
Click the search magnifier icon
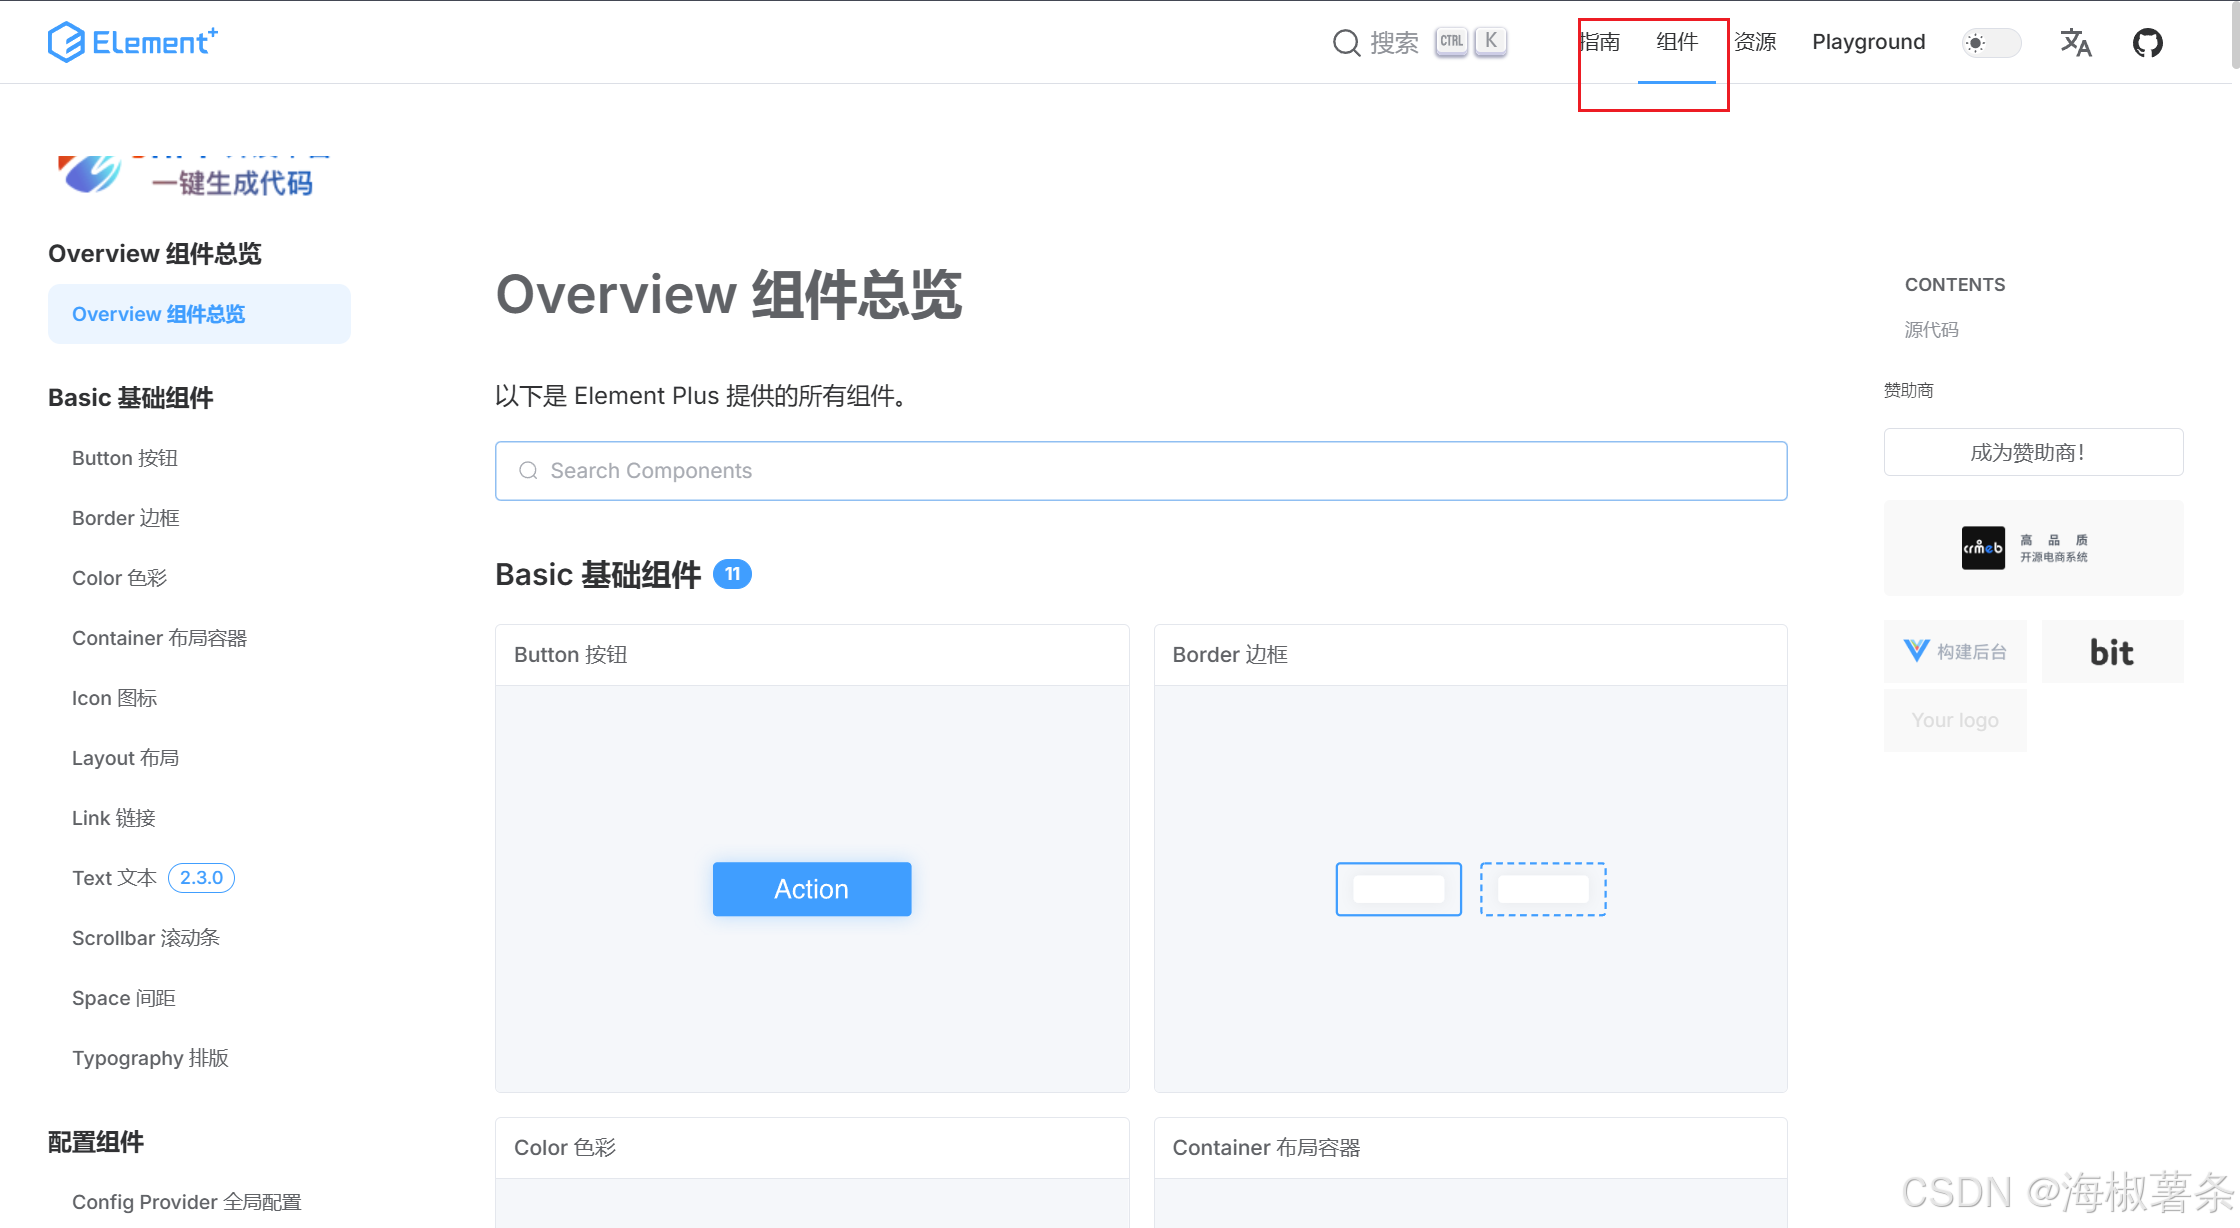(1346, 42)
